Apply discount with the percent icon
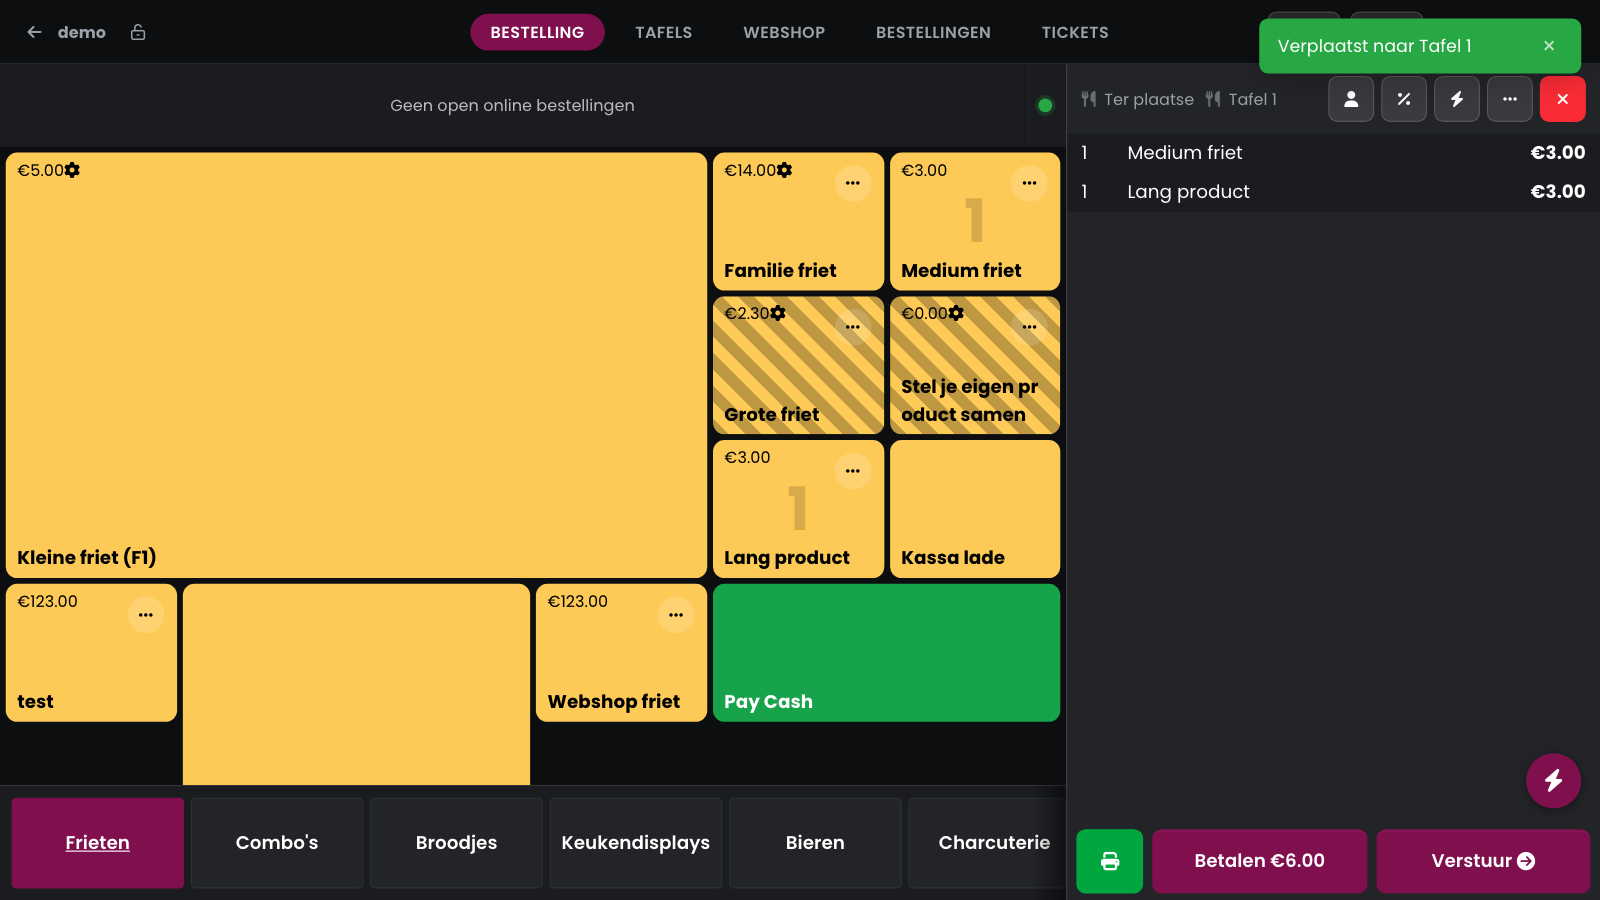 1404,99
